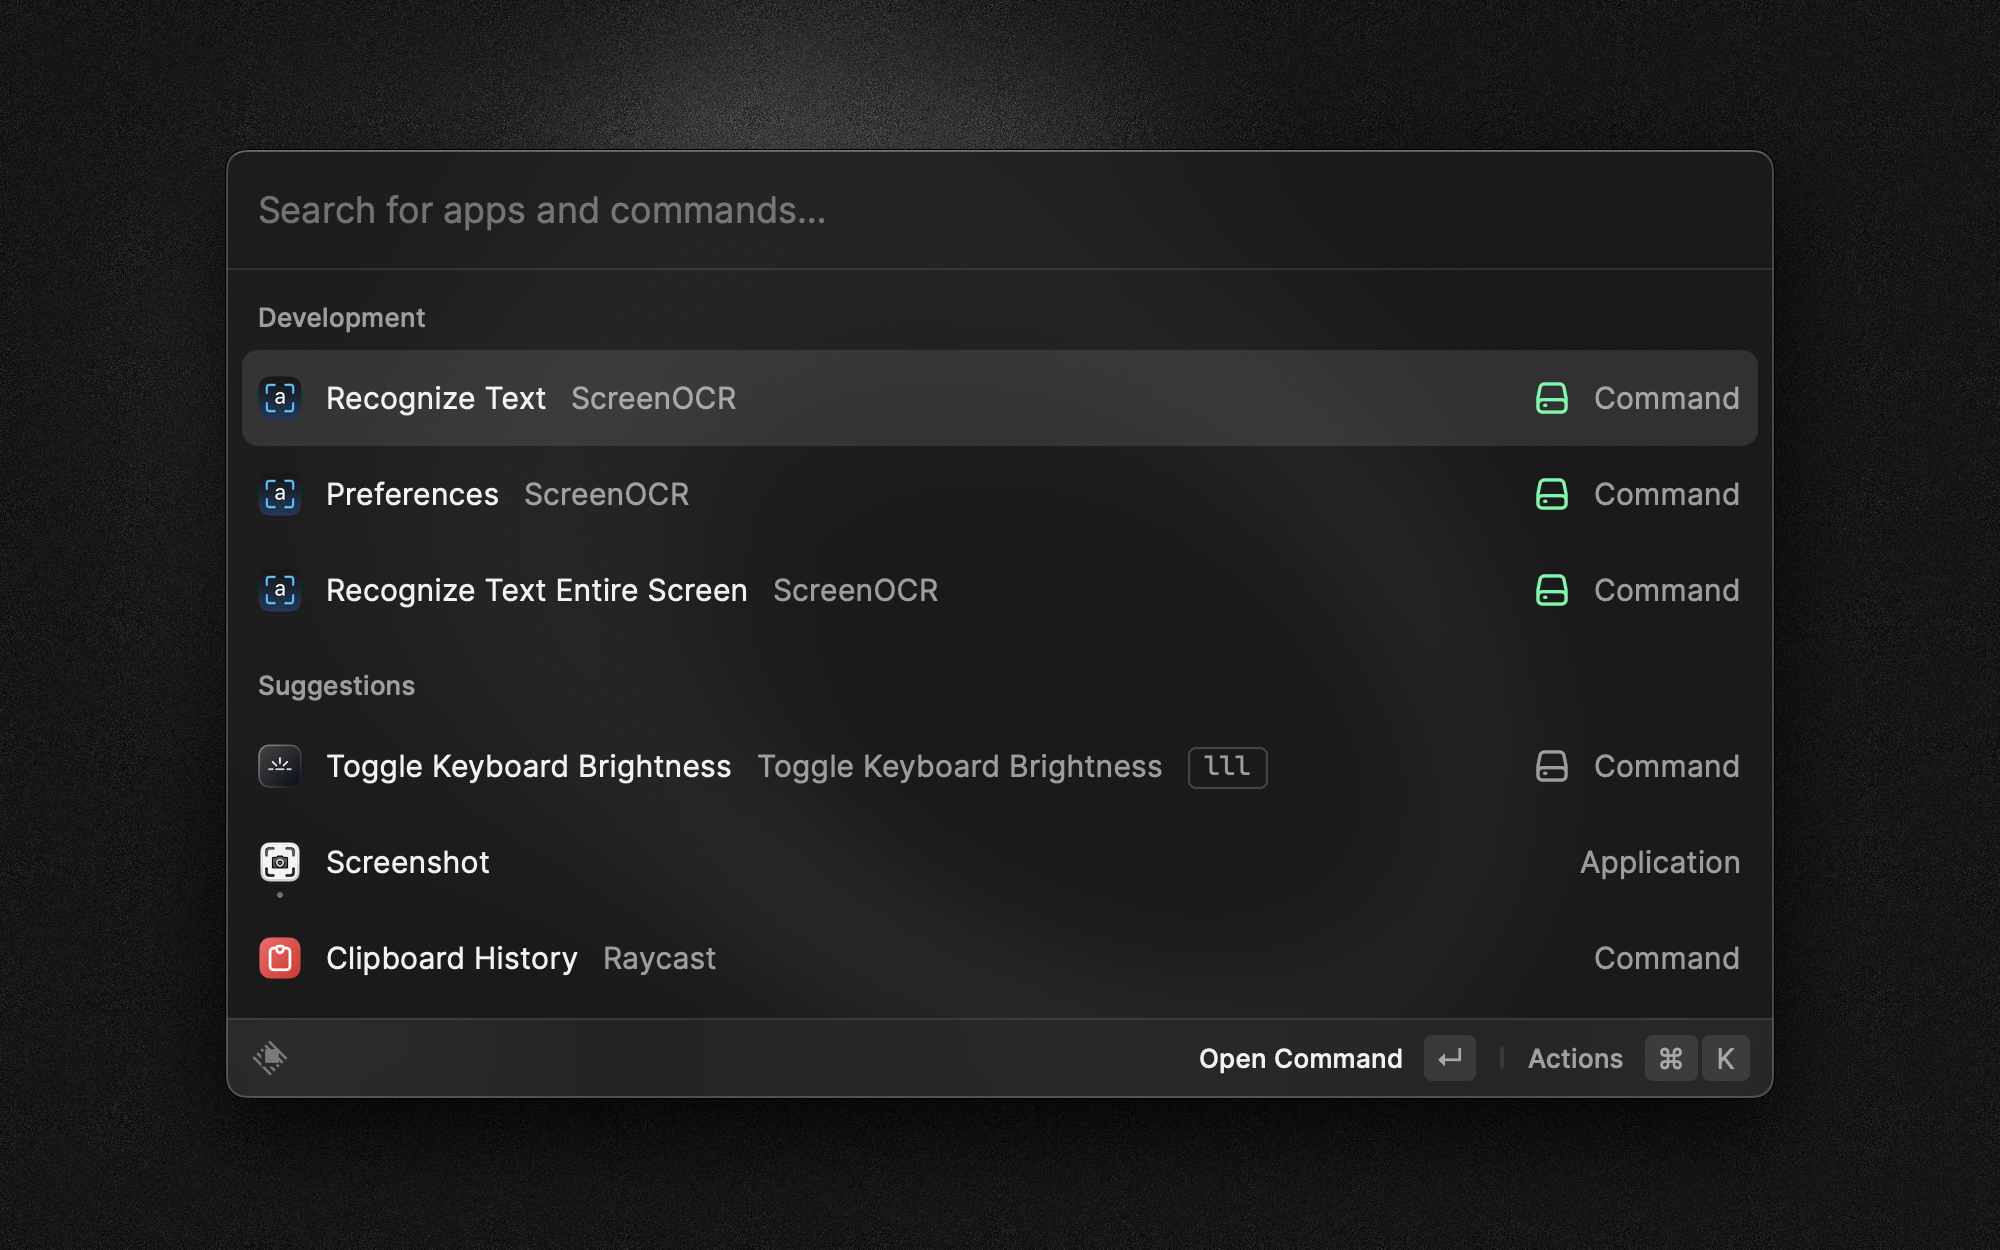
Task: Click the 'lll' alias badge
Action: coord(1227,767)
